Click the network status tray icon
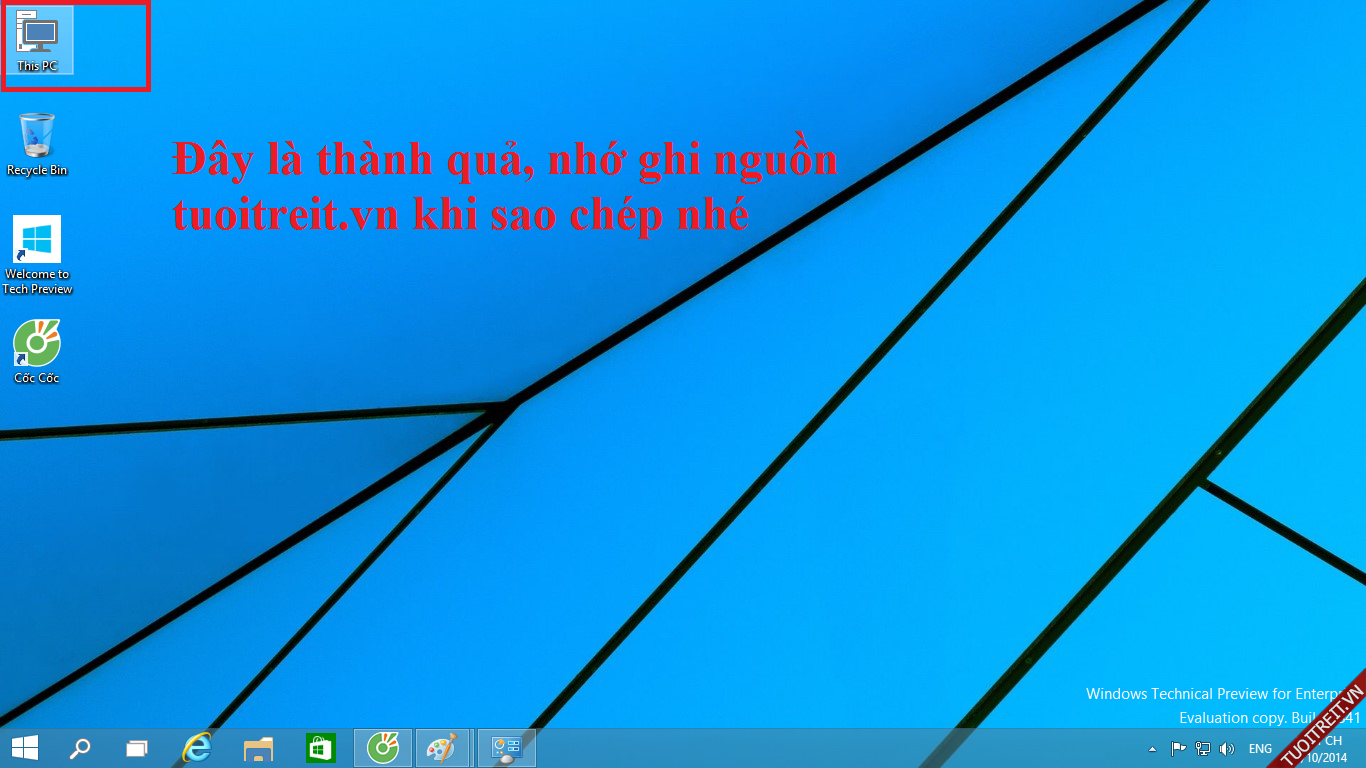 (x=1203, y=749)
